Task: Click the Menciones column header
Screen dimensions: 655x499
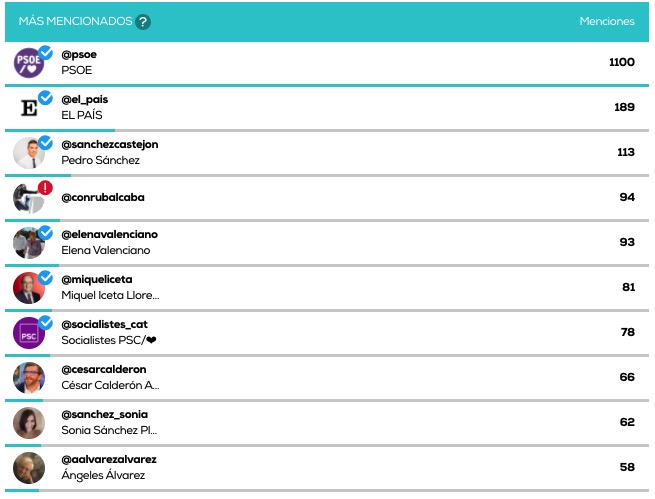Action: (607, 21)
